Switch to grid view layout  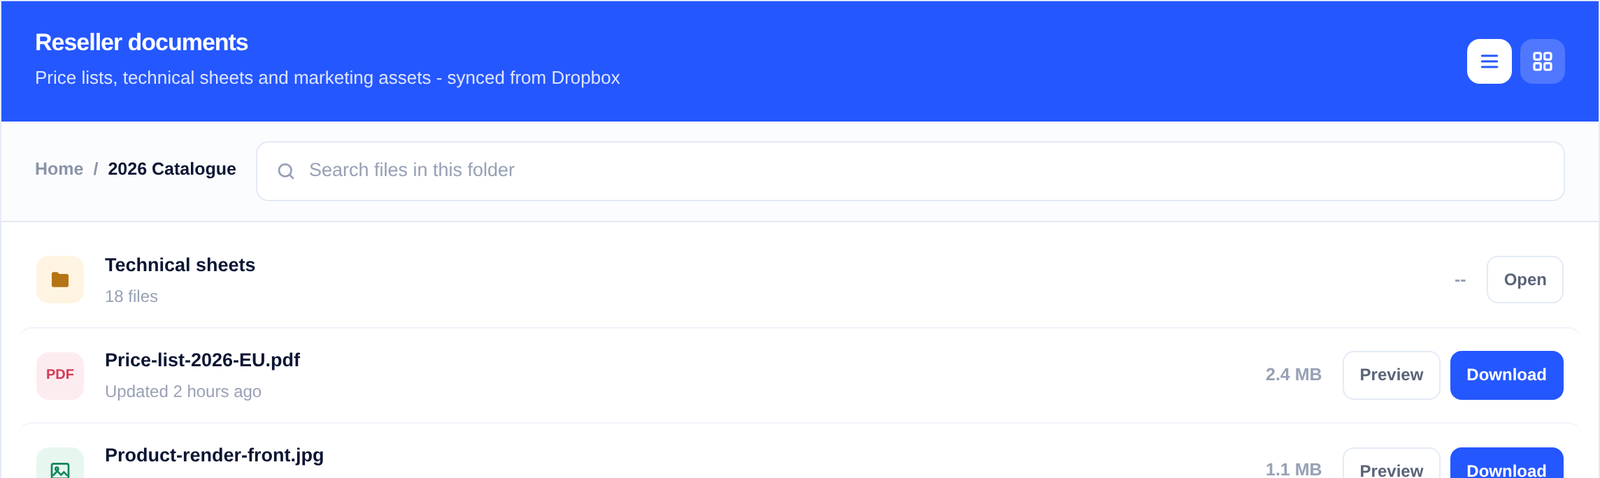[x=1542, y=62]
